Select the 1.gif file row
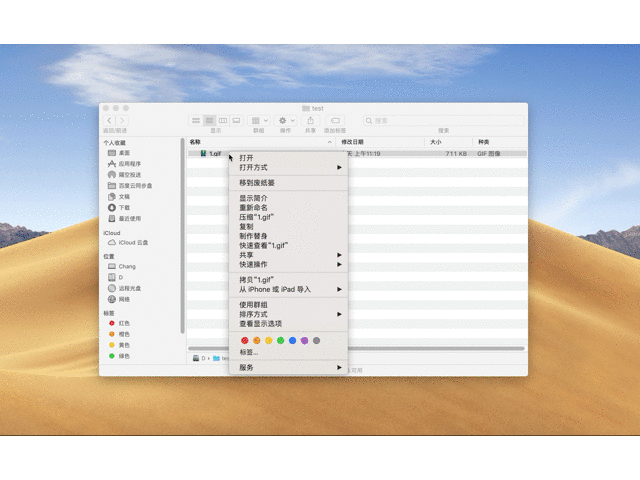The width and height of the screenshot is (640, 480). pos(357,153)
